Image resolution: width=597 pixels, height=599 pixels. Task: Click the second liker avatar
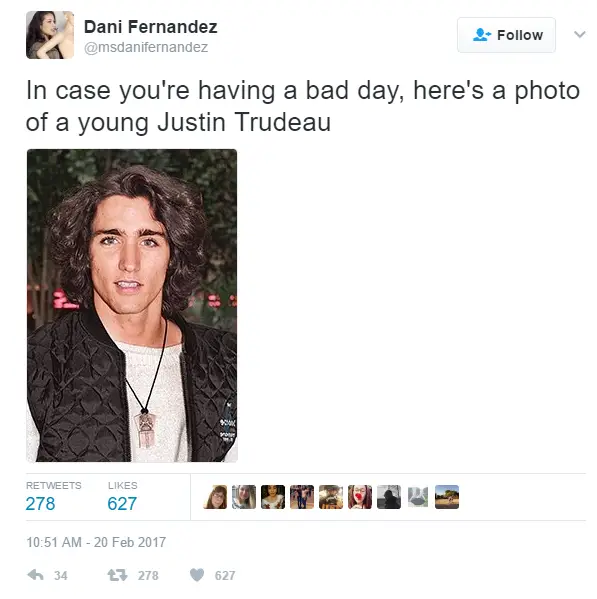(244, 497)
